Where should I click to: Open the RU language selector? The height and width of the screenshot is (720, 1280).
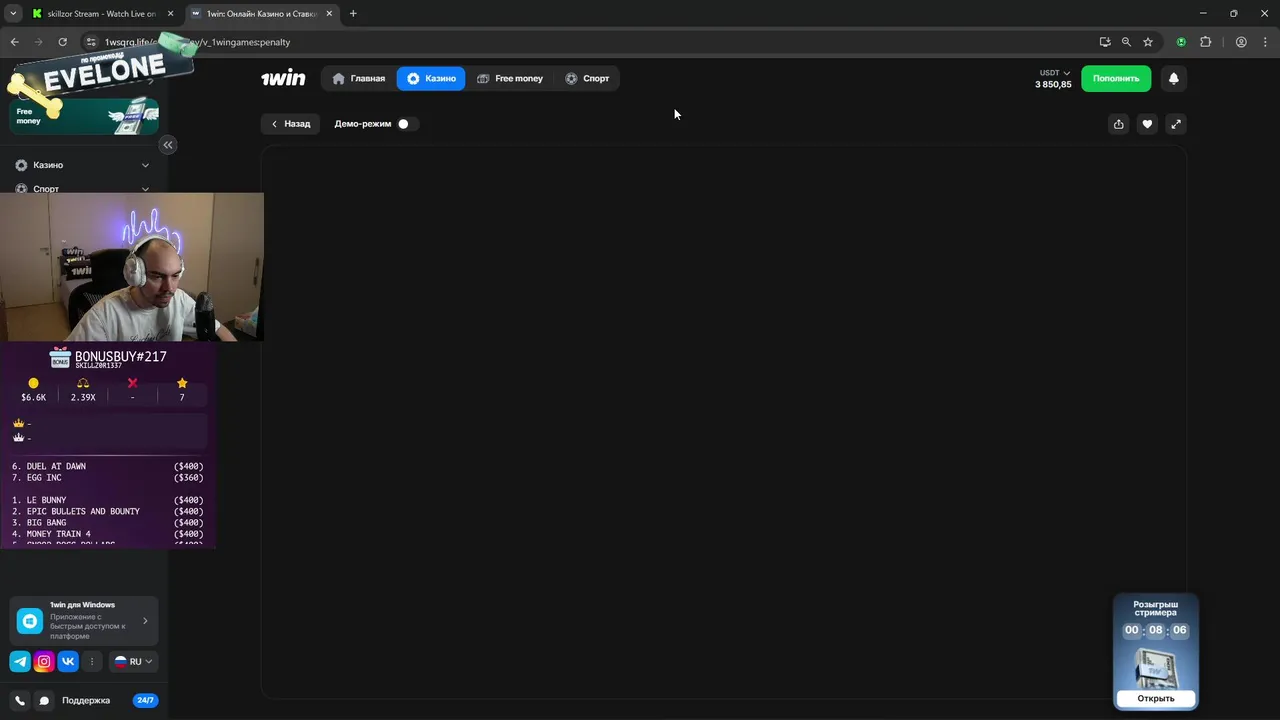click(133, 661)
